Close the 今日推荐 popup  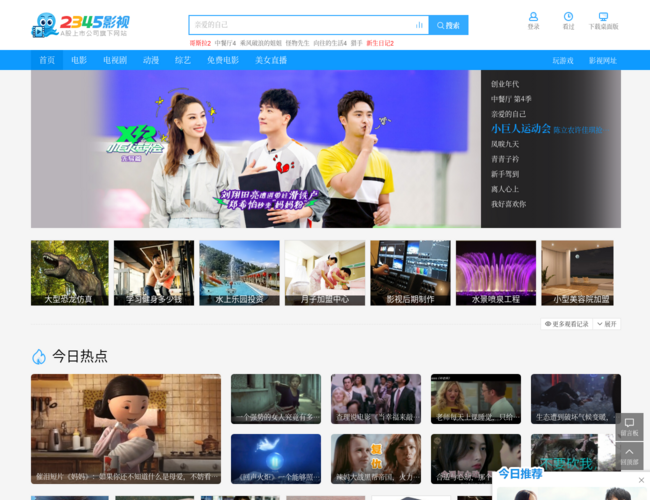click(641, 480)
